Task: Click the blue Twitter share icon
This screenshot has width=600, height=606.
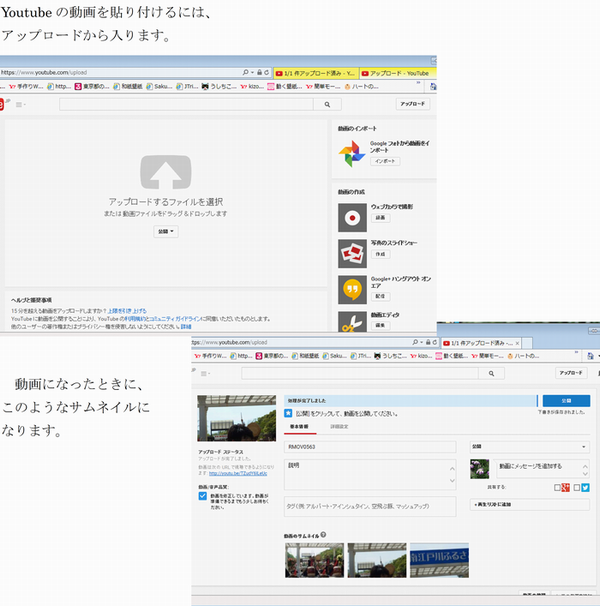Action: point(585,487)
